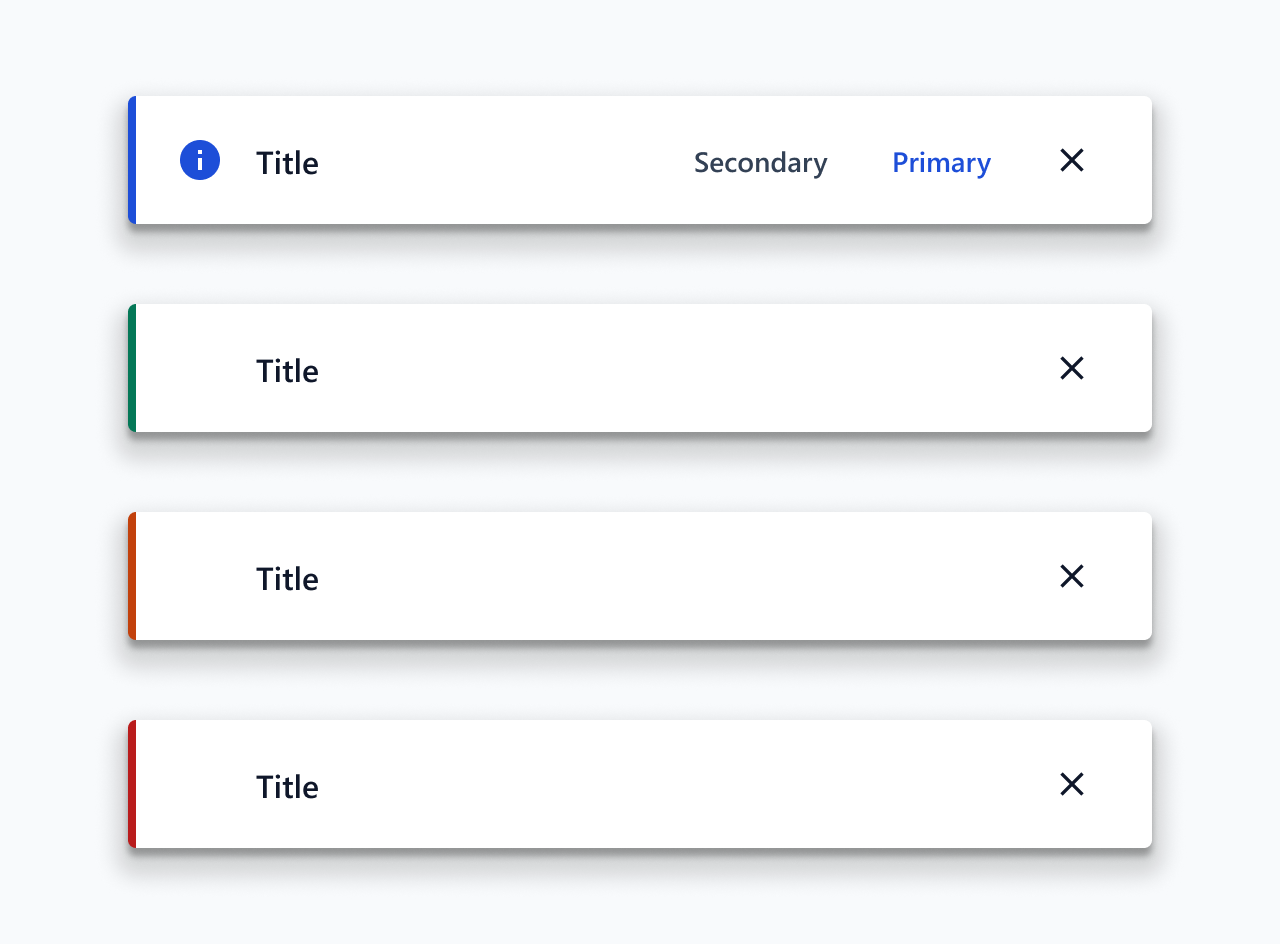Click empty white space in the red banner
The image size is (1280, 944).
[x=680, y=784]
